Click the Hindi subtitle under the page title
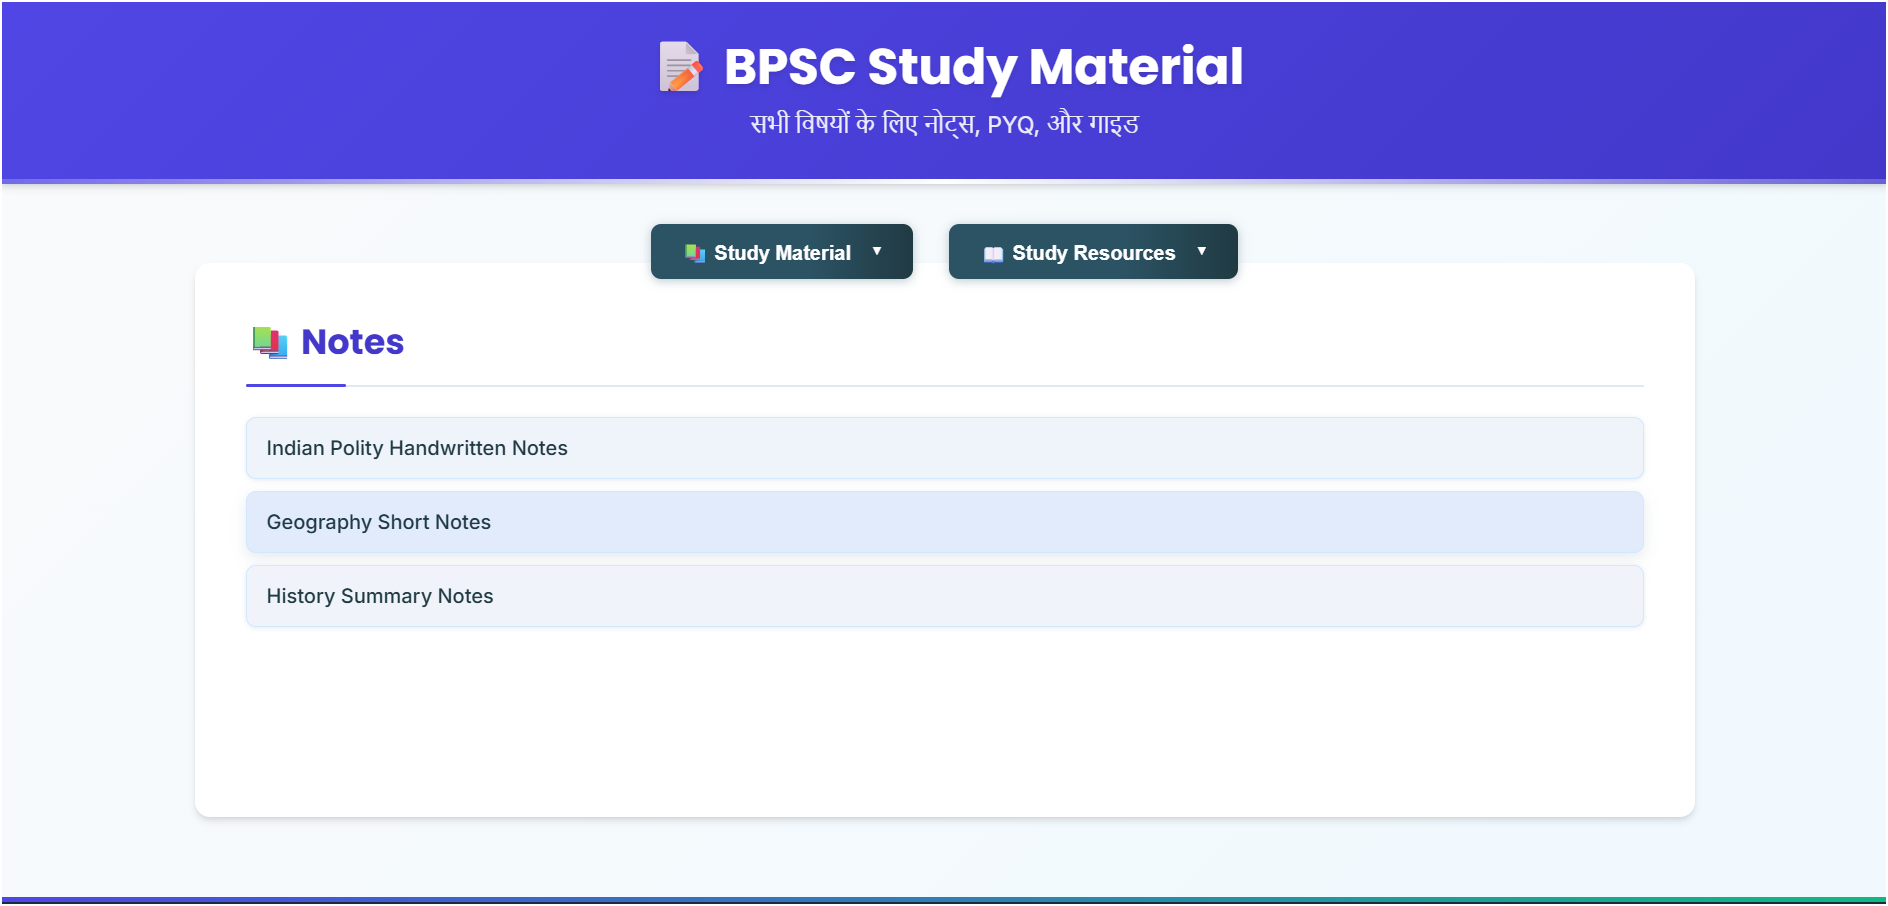The width and height of the screenshot is (1888, 906). coord(944,122)
